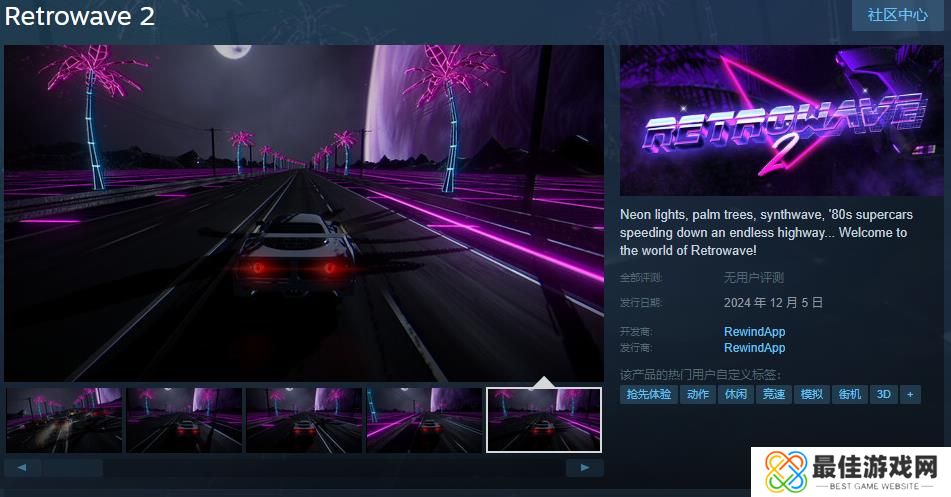Select the third screenshot thumbnail

coord(304,420)
